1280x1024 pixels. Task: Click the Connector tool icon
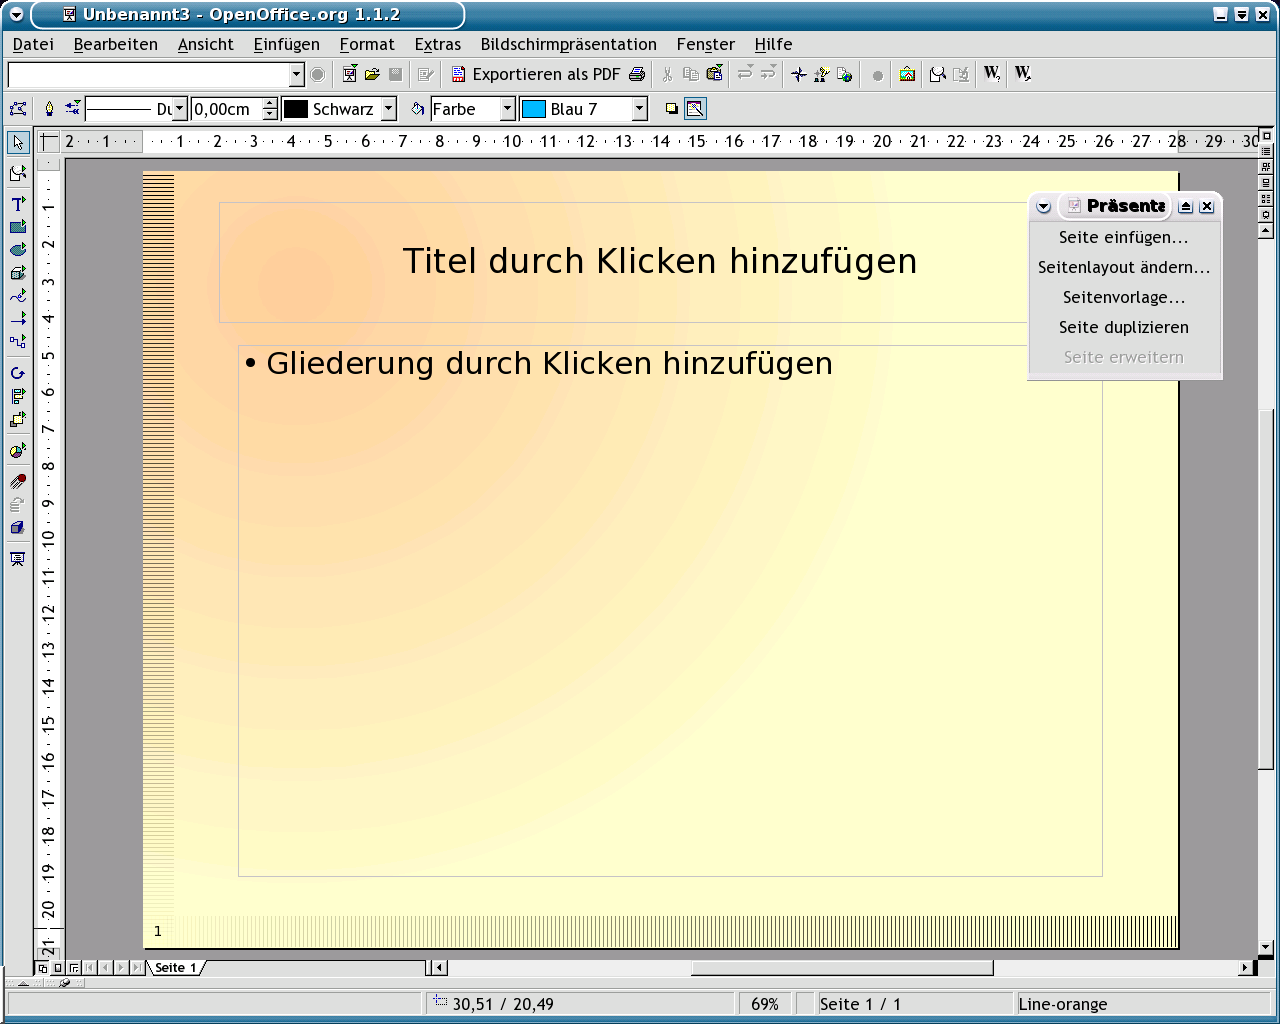[17, 342]
